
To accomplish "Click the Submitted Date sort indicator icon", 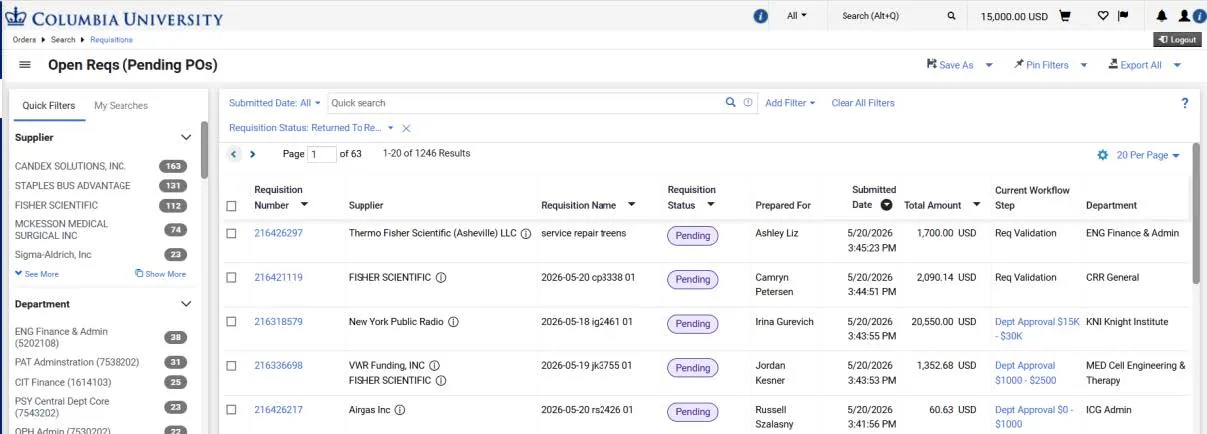I will pyautogui.click(x=886, y=205).
